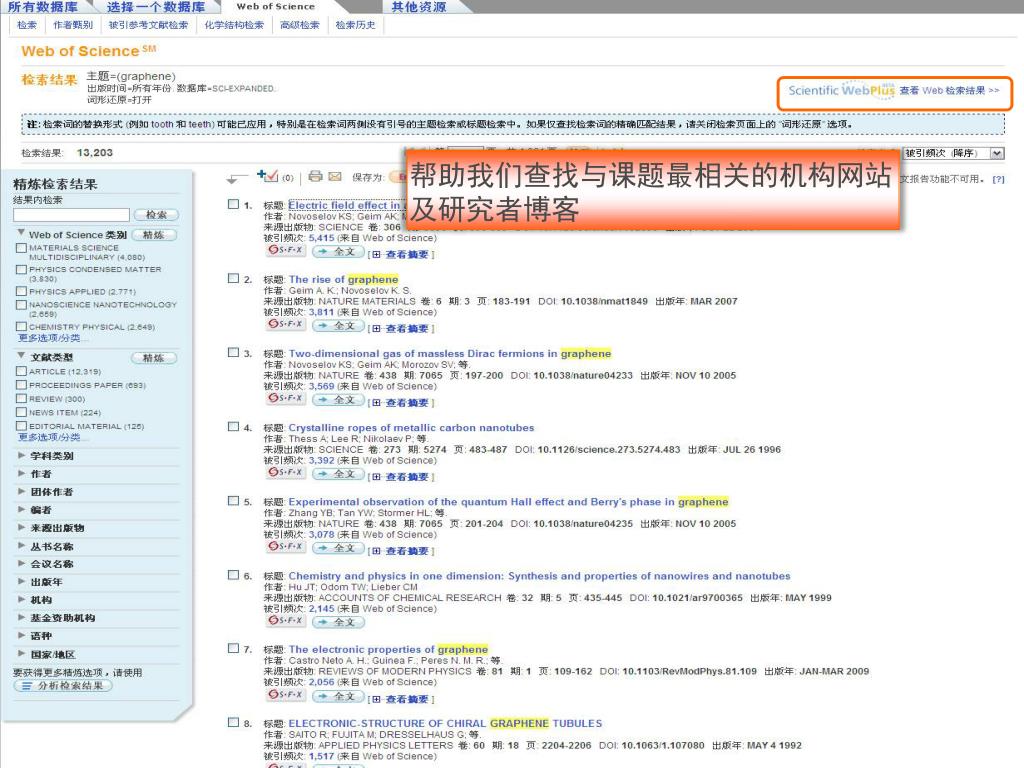
Task: Check the ARTICLE document type filter
Action: point(22,371)
